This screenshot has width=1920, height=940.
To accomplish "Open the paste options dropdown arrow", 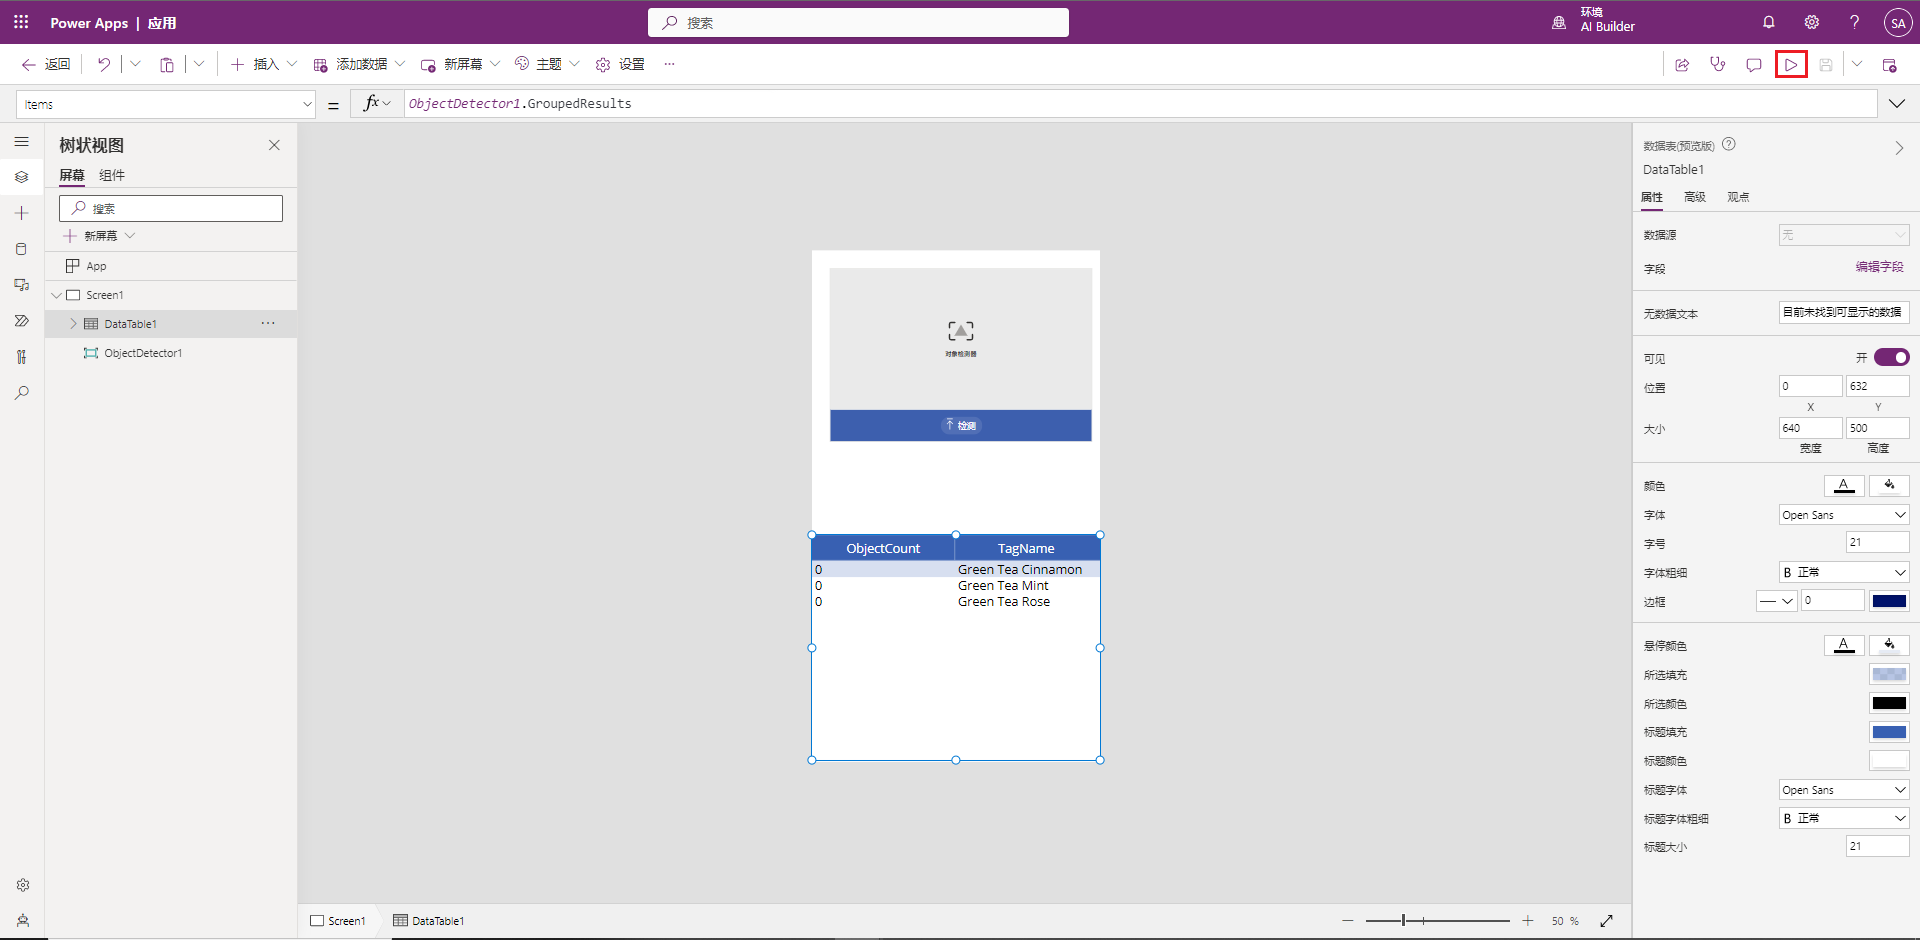I will 199,64.
